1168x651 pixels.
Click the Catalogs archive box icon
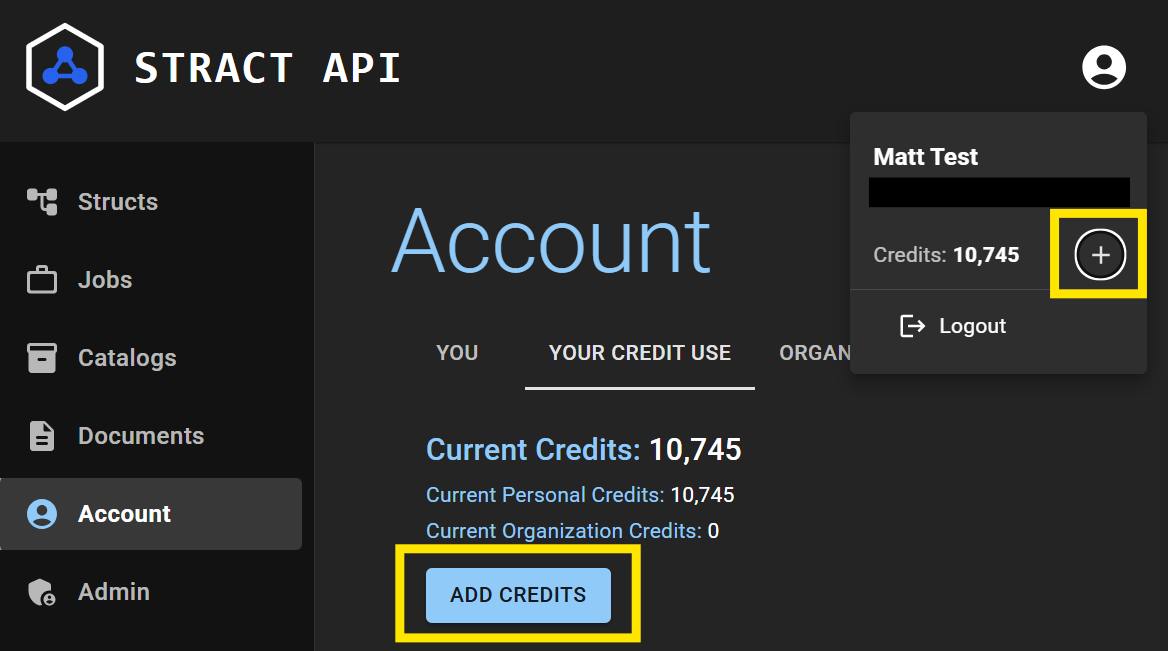point(42,358)
